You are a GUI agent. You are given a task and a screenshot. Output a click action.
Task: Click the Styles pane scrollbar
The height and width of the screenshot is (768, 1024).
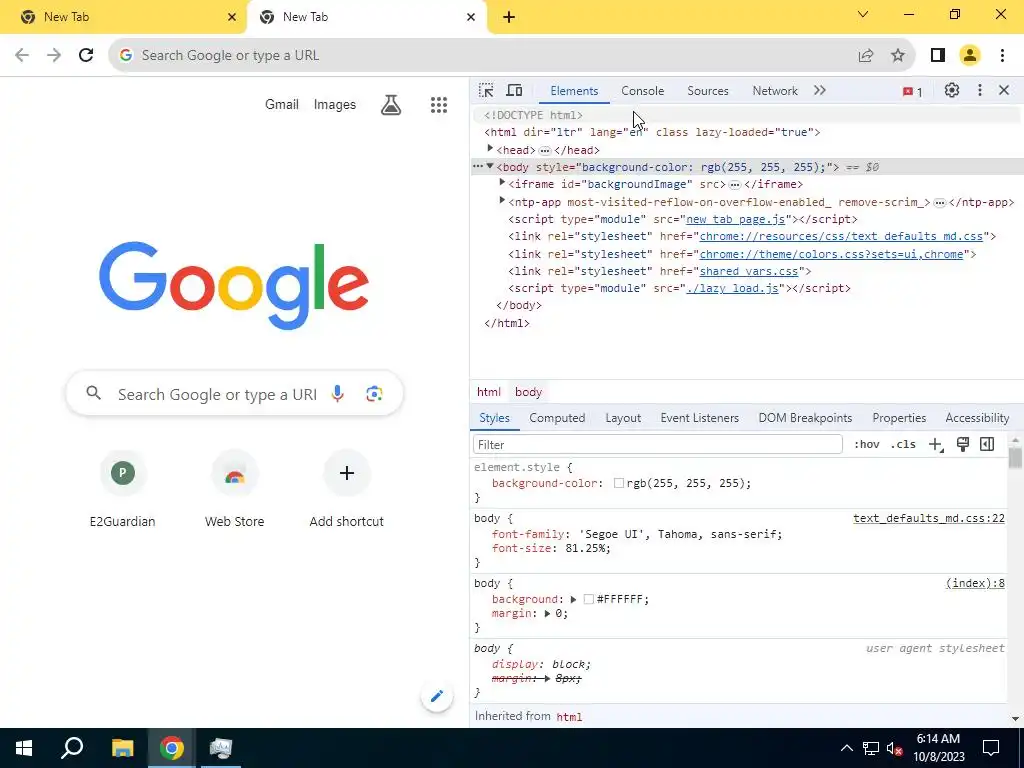click(x=1015, y=457)
